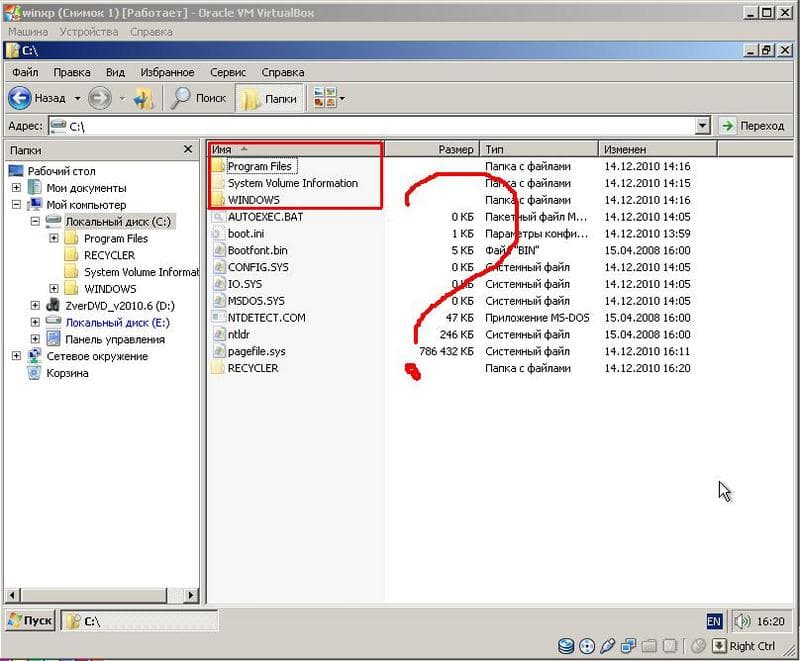Click the Up one folder icon
800x661 pixels.
(x=144, y=98)
